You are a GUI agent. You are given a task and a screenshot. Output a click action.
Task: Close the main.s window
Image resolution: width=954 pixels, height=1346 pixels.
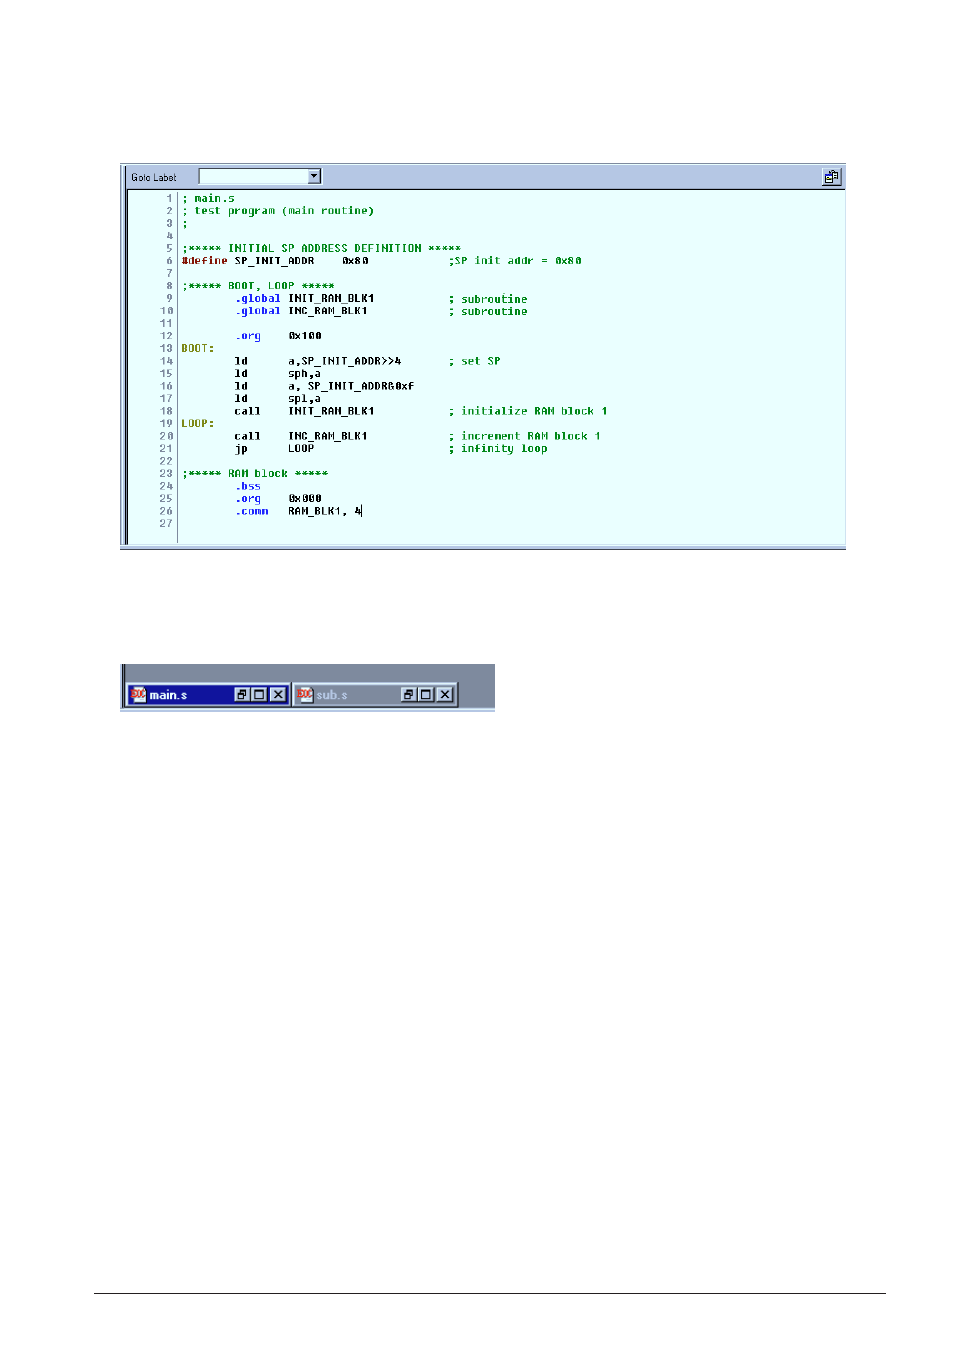click(x=278, y=695)
